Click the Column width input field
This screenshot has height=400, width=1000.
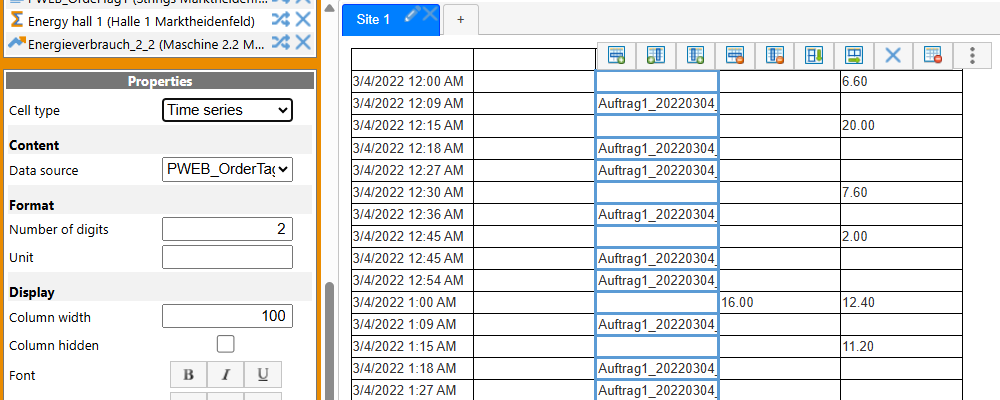click(x=227, y=317)
